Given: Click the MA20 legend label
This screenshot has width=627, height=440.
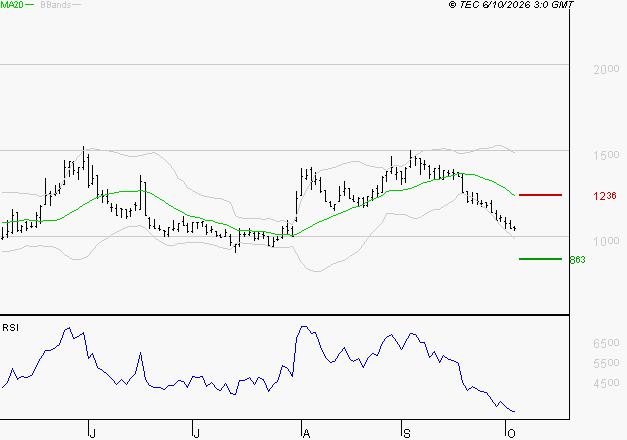Looking at the screenshot, I should [11, 5].
